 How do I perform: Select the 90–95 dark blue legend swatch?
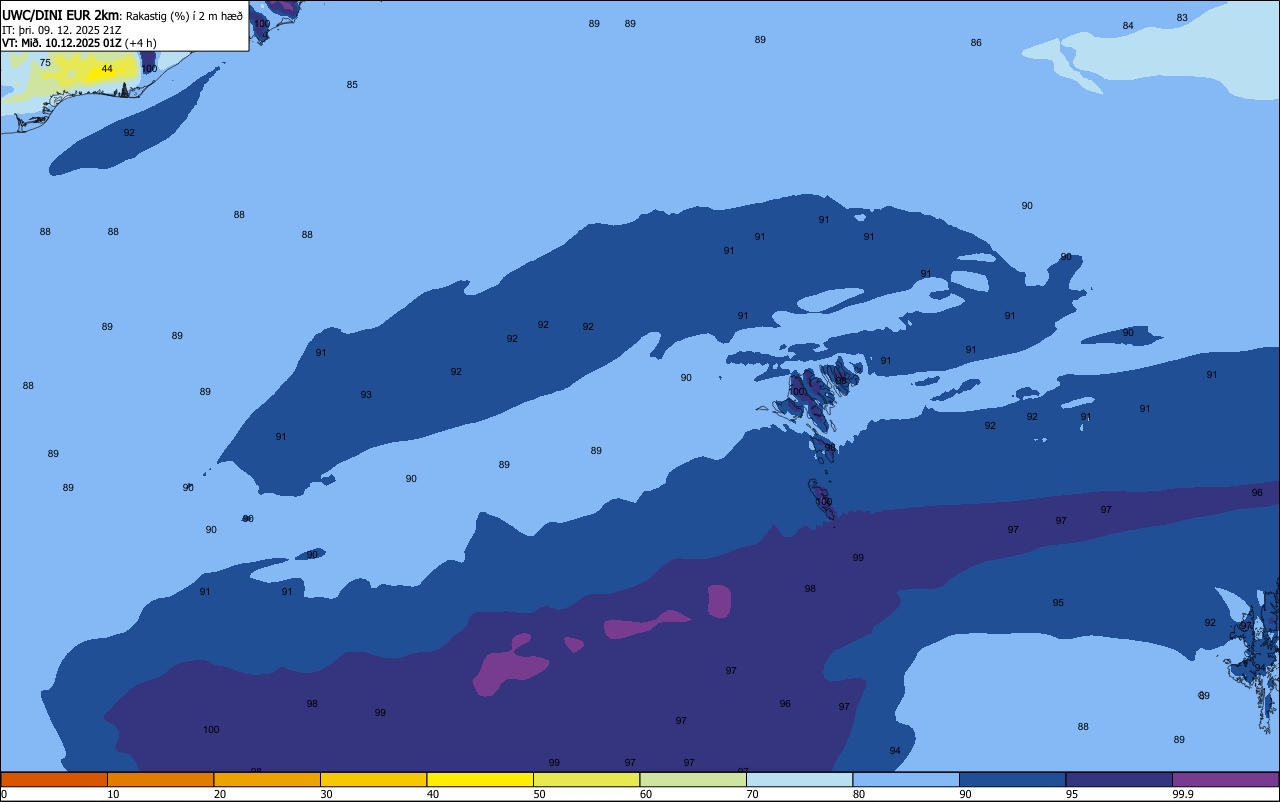point(1012,779)
